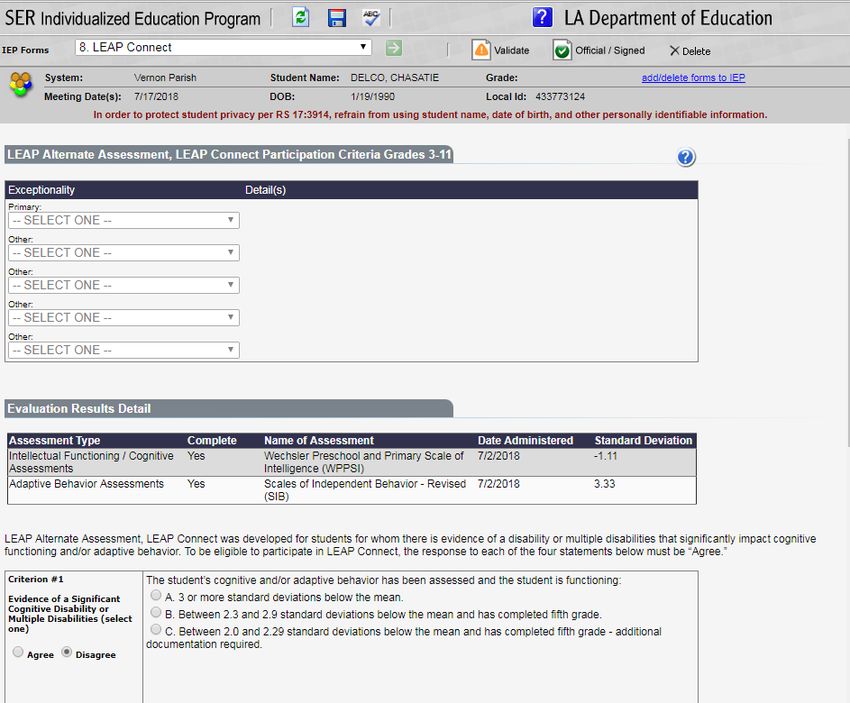Click the Standard Deviation column header
The height and width of the screenshot is (703, 850).
click(x=643, y=441)
